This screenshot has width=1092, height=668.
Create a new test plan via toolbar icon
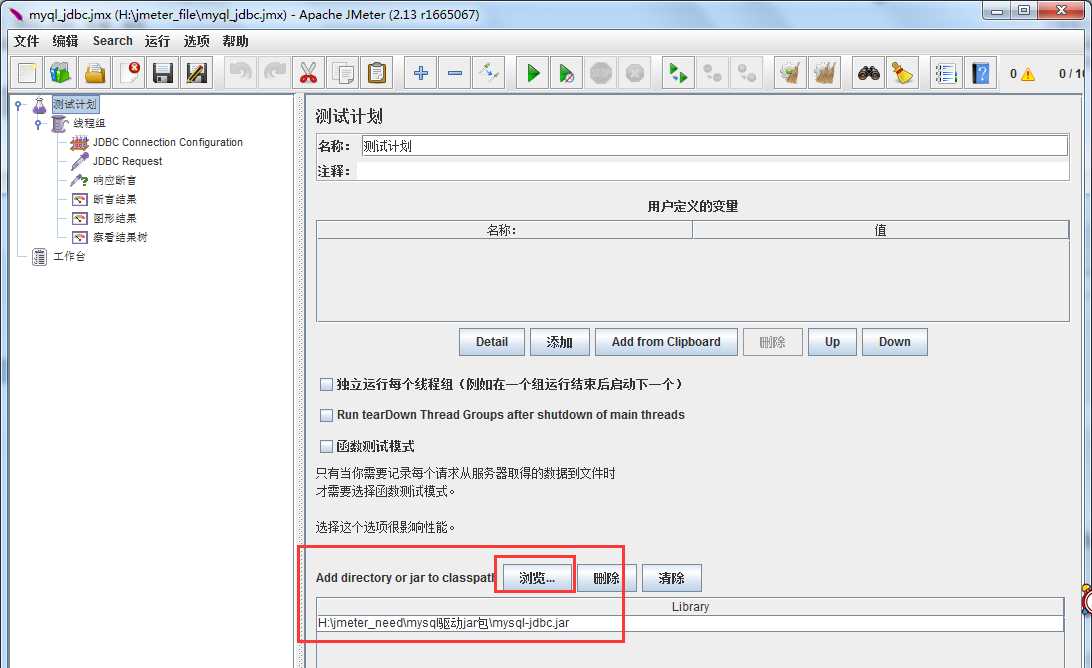pyautogui.click(x=26, y=72)
